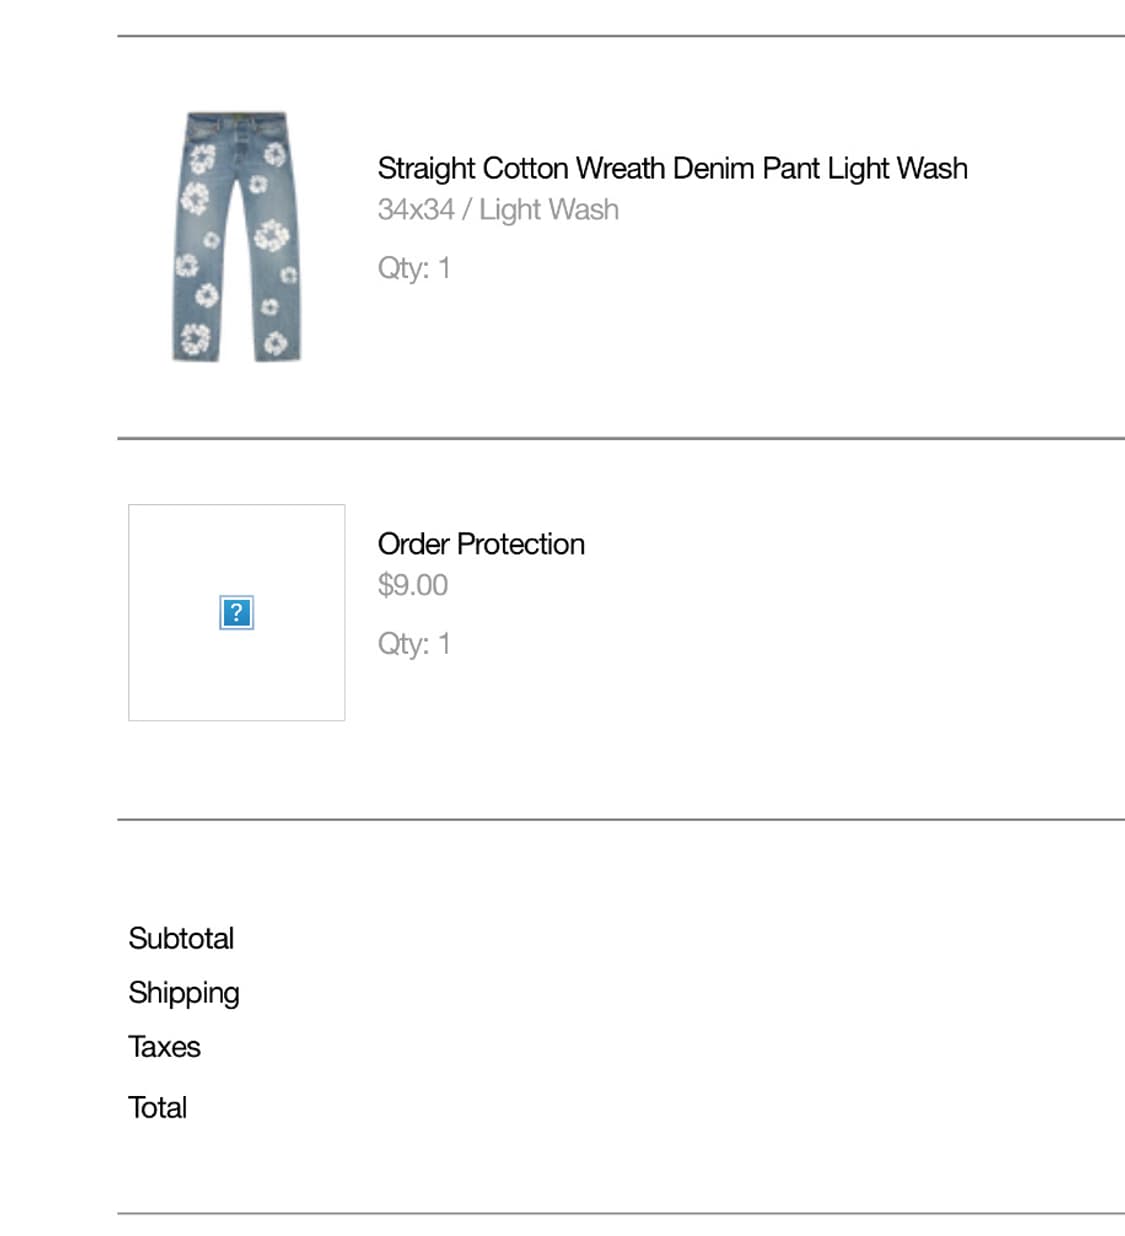Click "Qty: 1" under Order Protection

coord(414,643)
